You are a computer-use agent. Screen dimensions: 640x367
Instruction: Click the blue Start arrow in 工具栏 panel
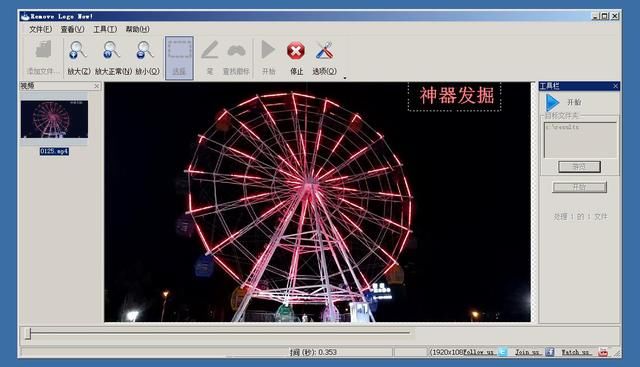[553, 102]
